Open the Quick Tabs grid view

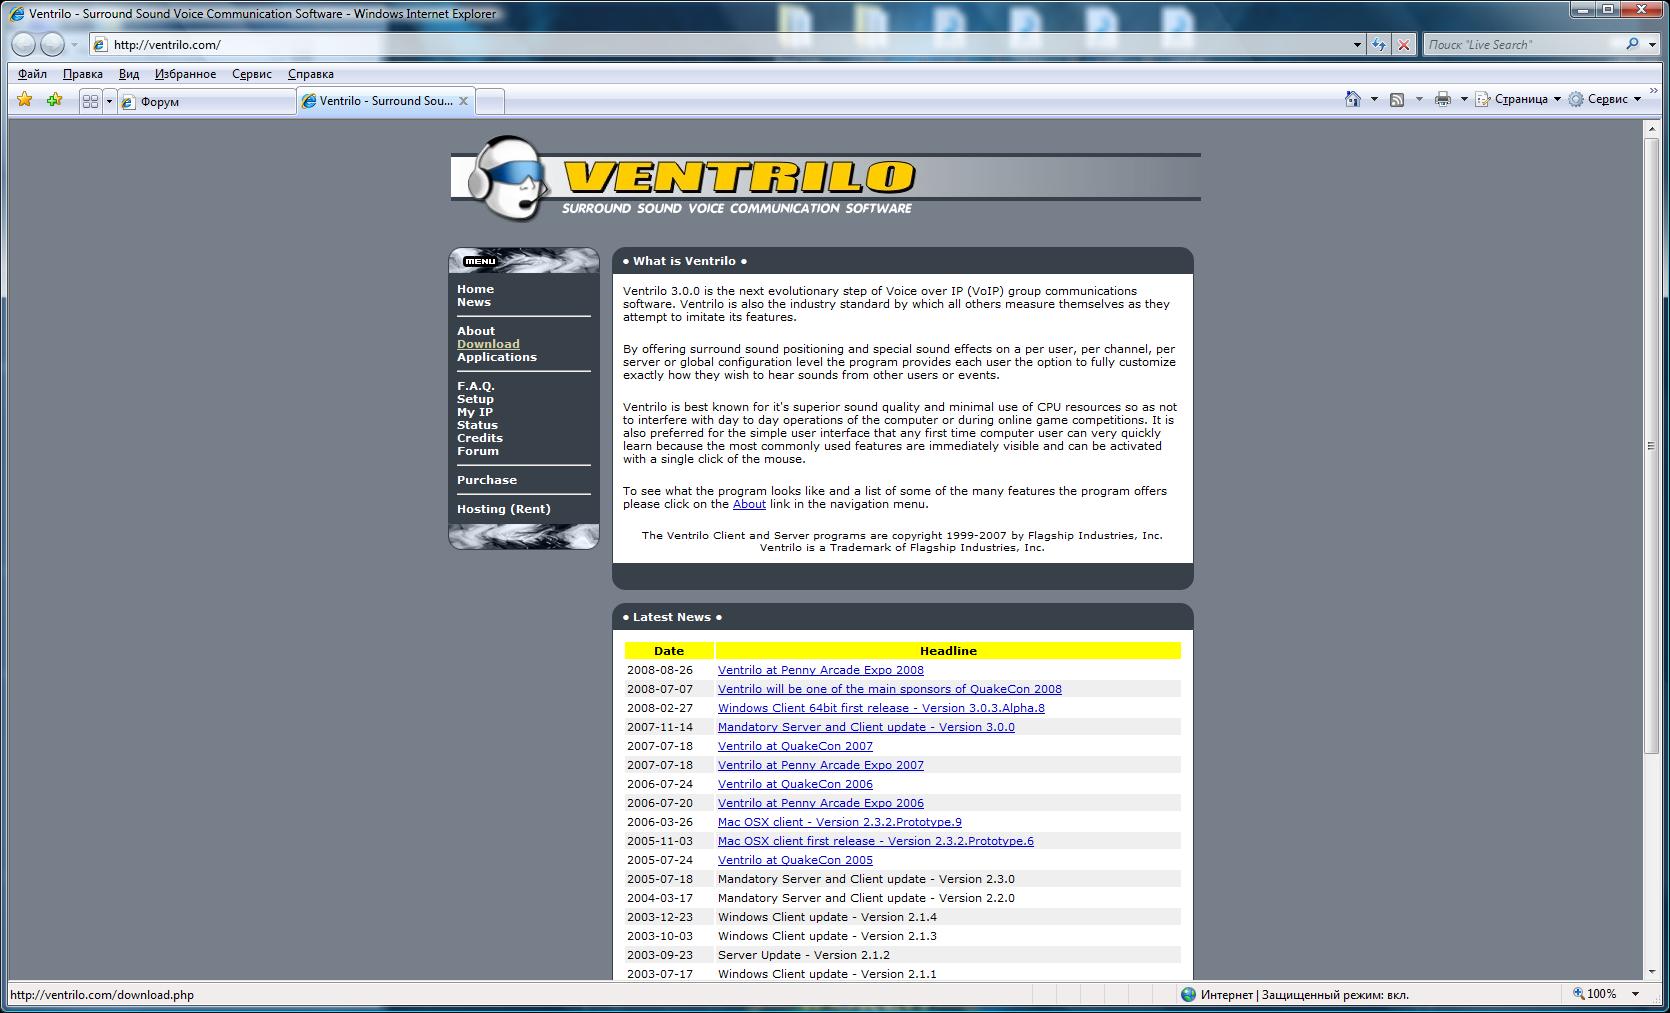90,101
